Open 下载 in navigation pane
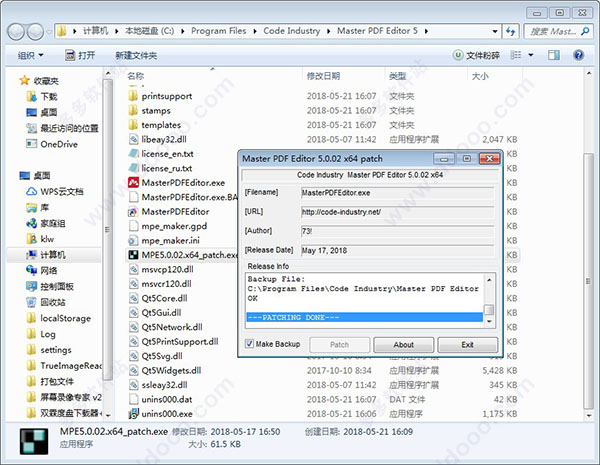Screen dimensions: 600x465 coord(49,96)
